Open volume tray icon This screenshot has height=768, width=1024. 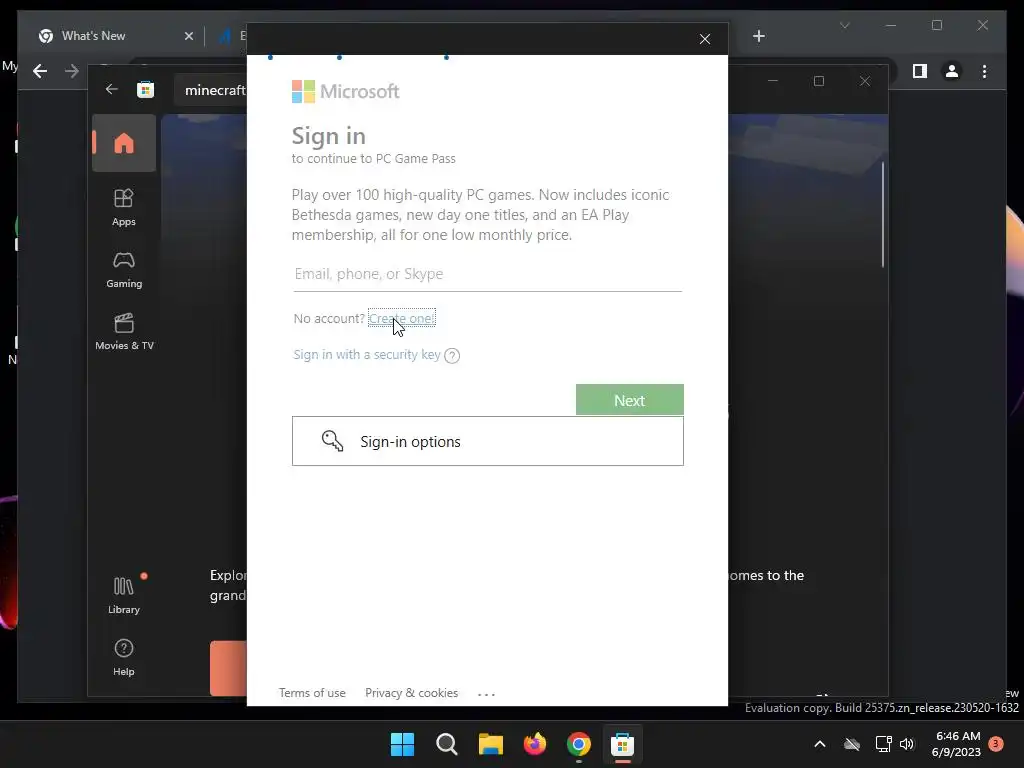(x=907, y=744)
